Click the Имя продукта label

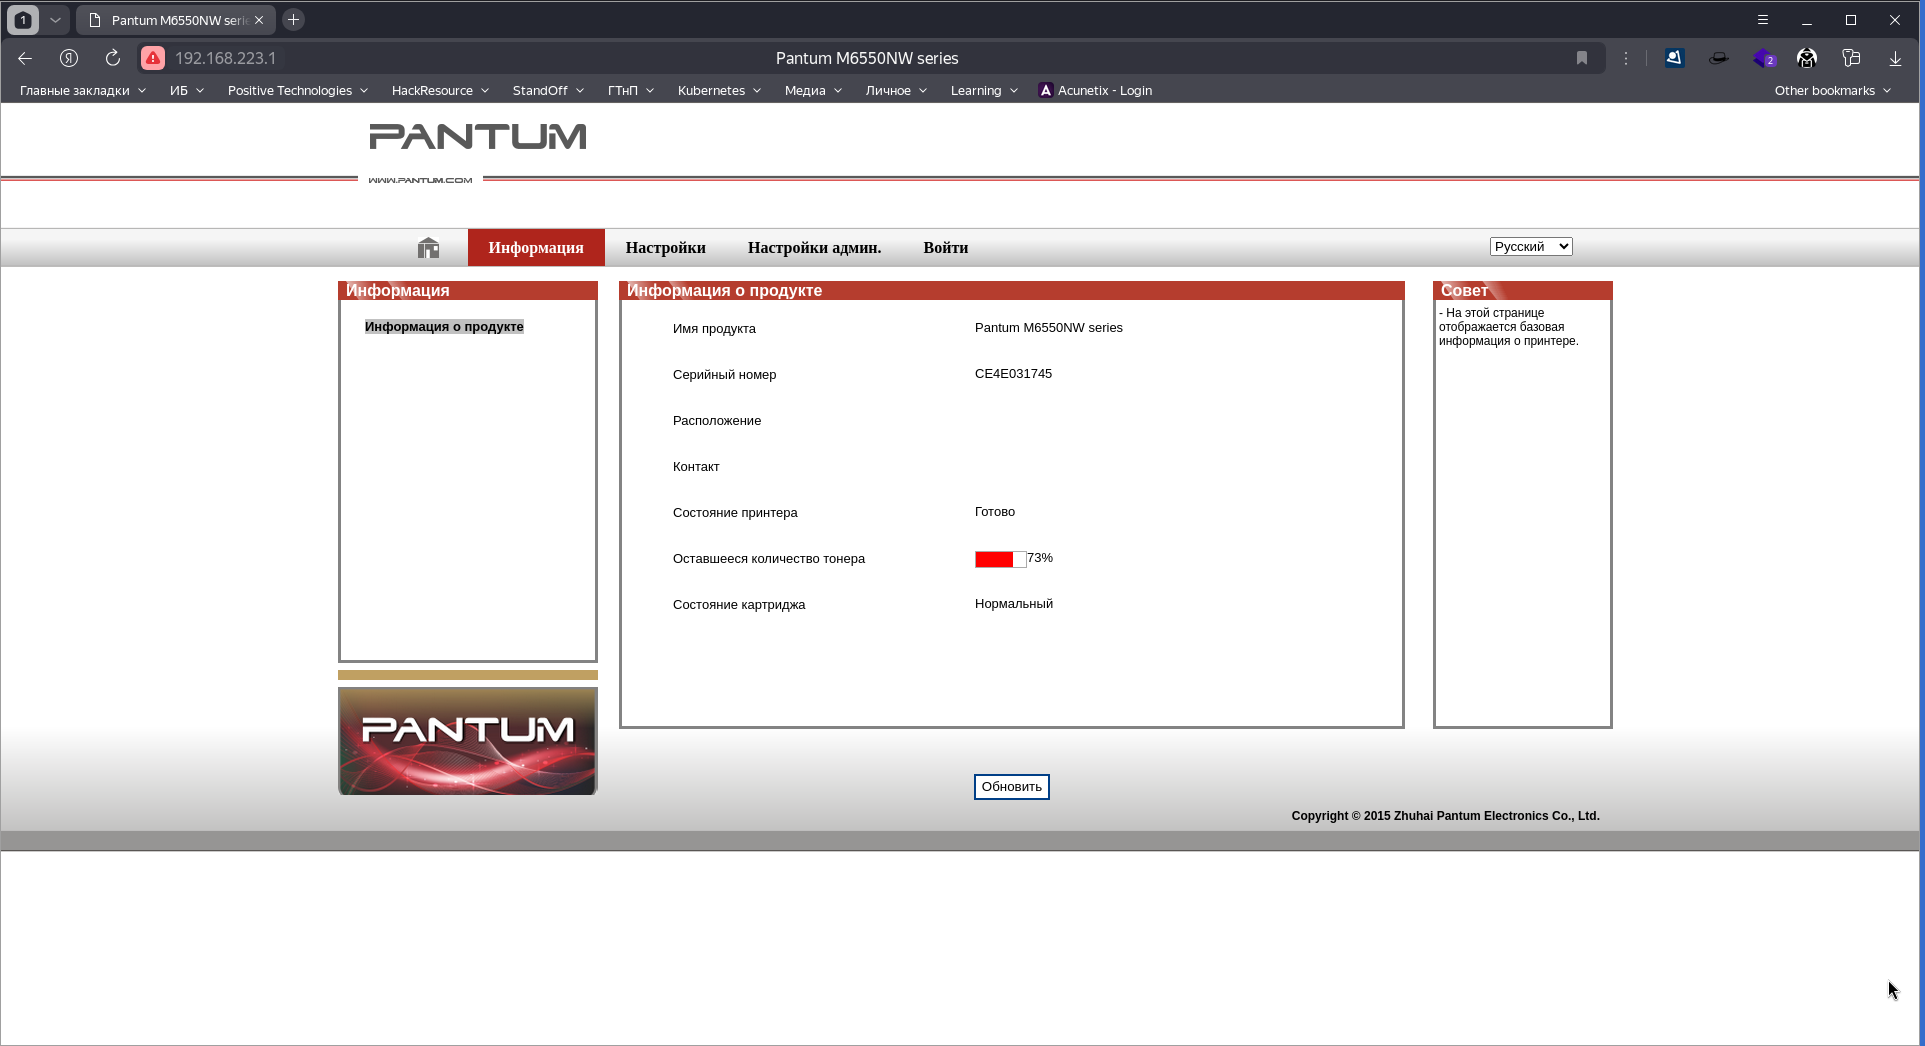pos(714,329)
